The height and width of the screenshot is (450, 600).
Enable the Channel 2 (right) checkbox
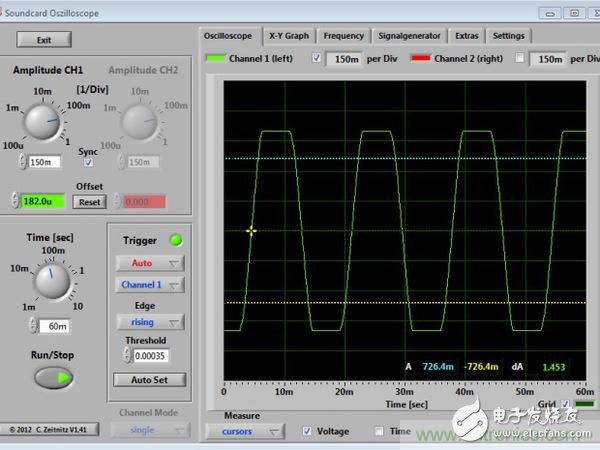point(518,59)
